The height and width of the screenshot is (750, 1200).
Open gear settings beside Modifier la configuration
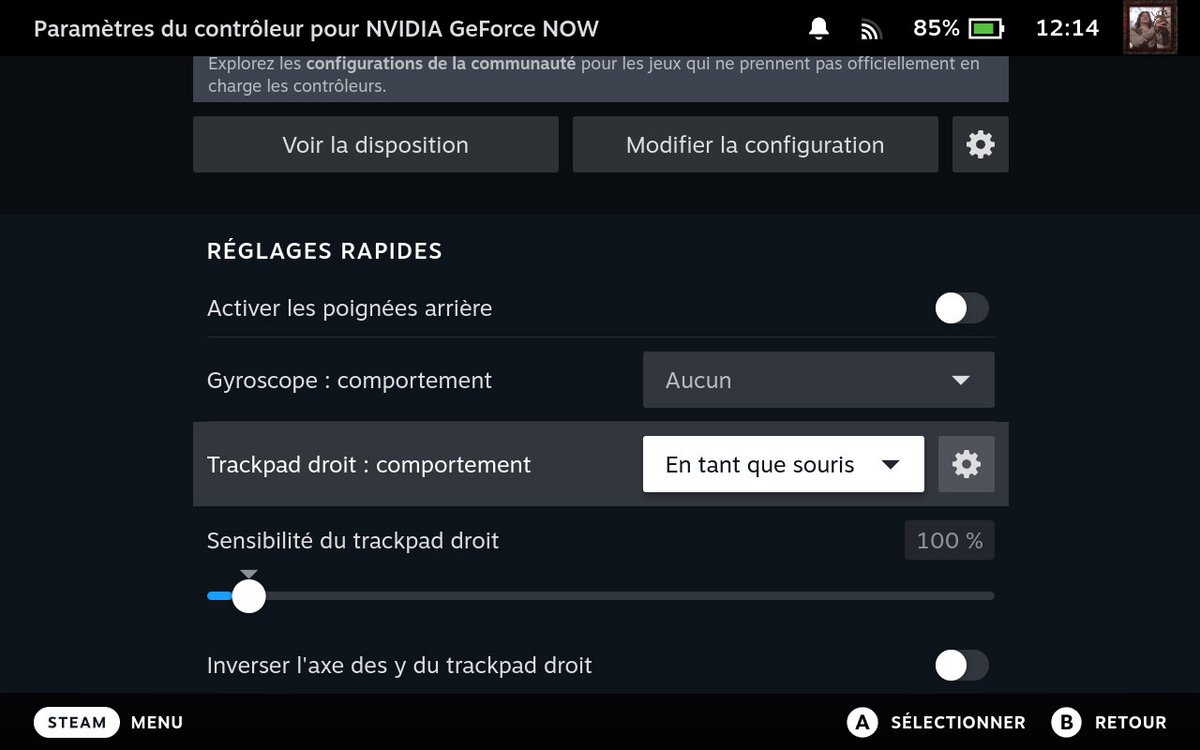tap(980, 145)
